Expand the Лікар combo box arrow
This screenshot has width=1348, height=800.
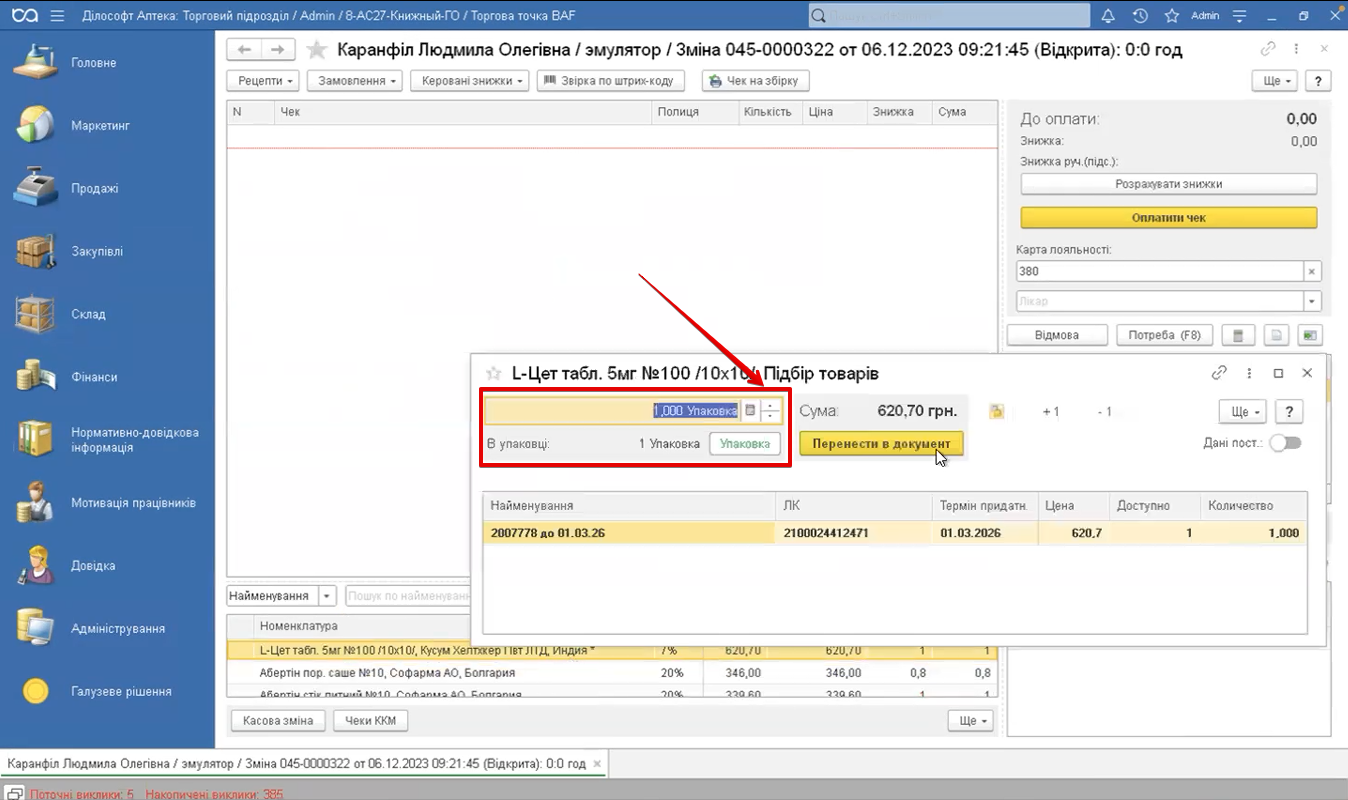(x=1311, y=301)
